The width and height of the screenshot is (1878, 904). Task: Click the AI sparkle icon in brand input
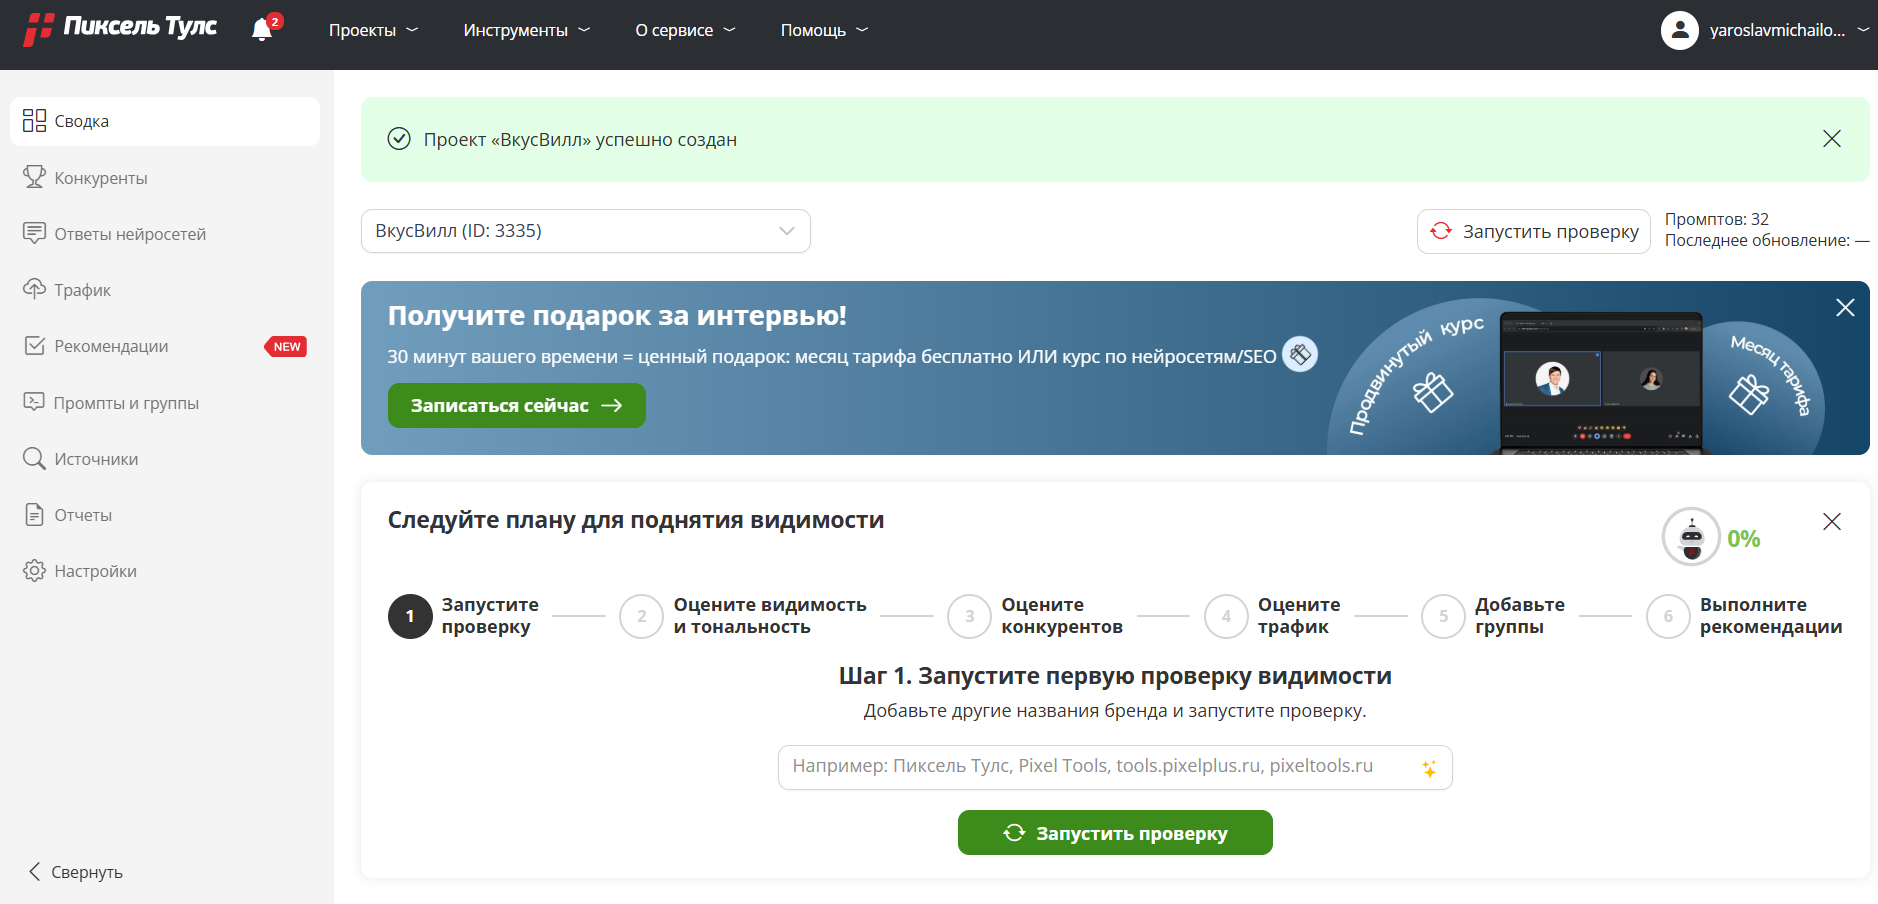(1429, 768)
